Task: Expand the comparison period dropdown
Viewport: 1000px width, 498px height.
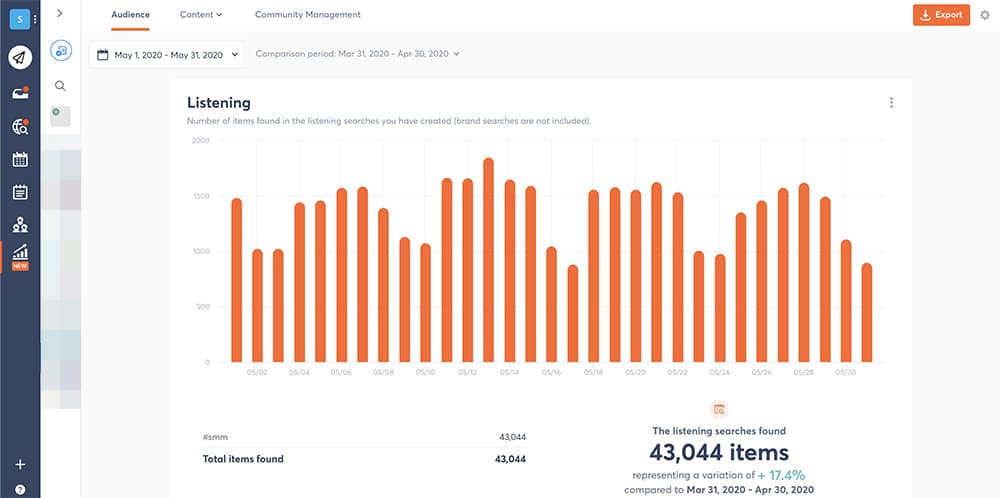Action: (357, 54)
